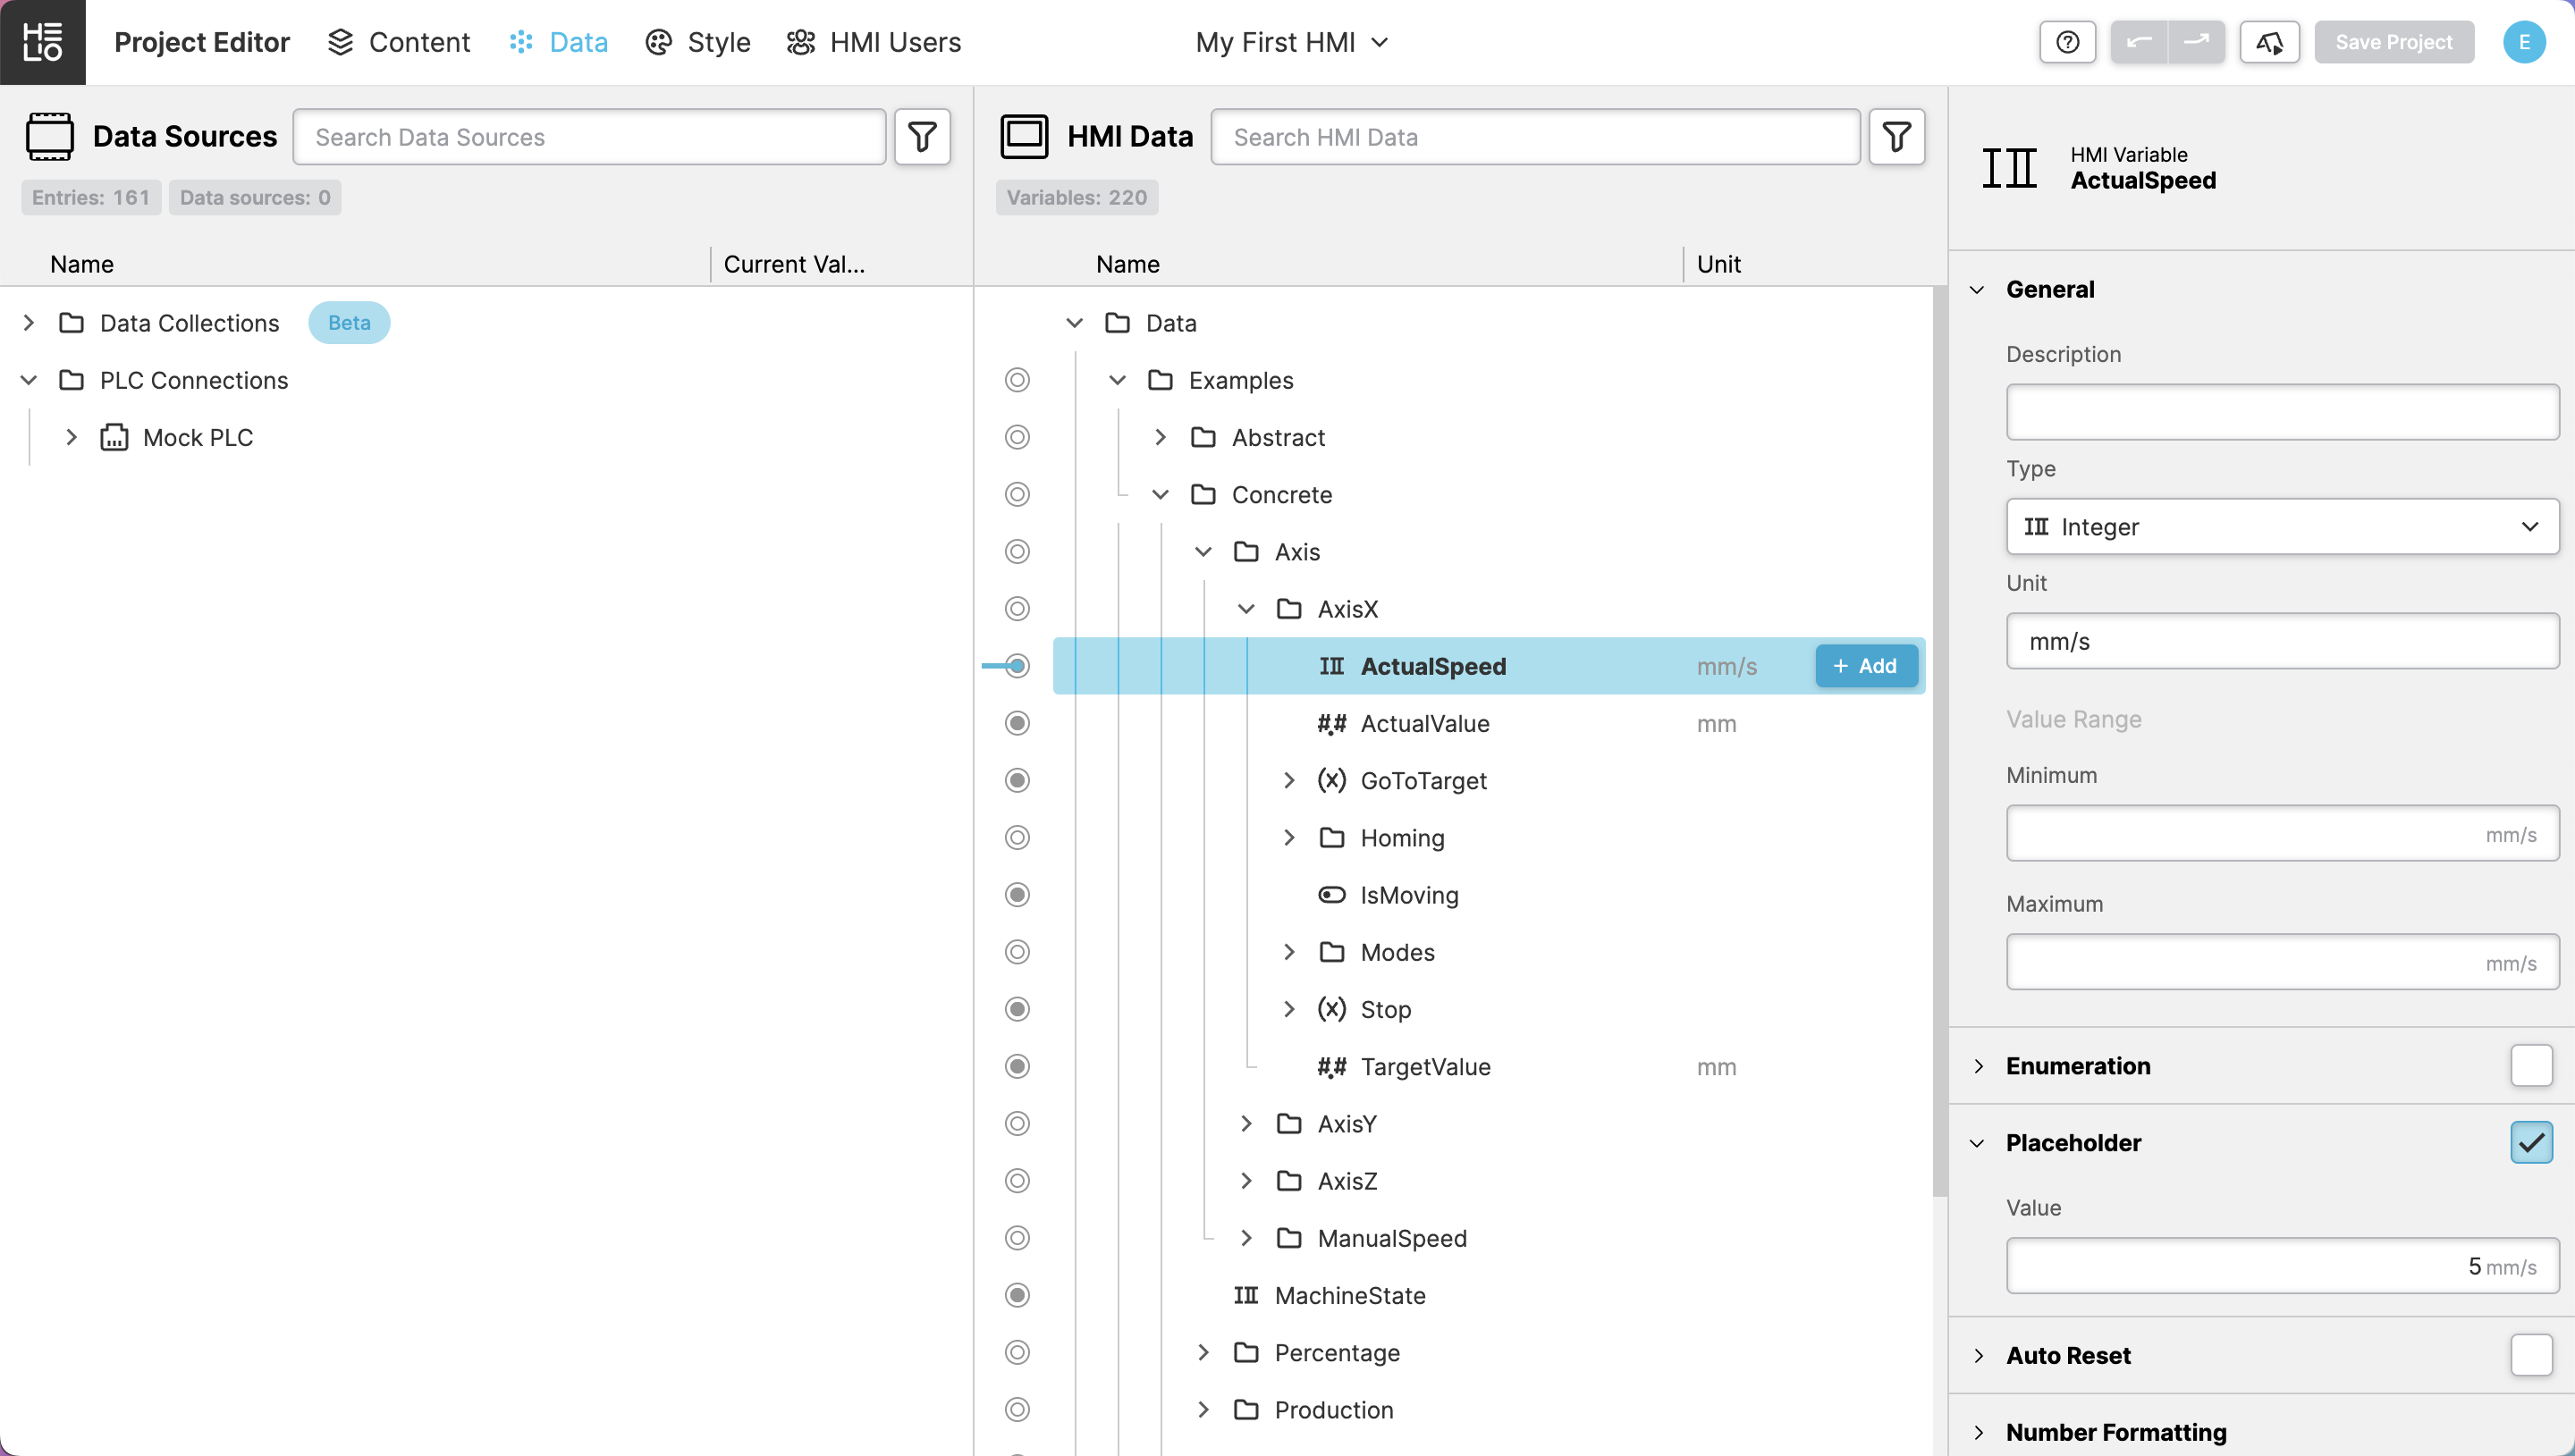The height and width of the screenshot is (1456, 2575).
Task: Click the HELIO logo icon
Action: click(x=42, y=42)
